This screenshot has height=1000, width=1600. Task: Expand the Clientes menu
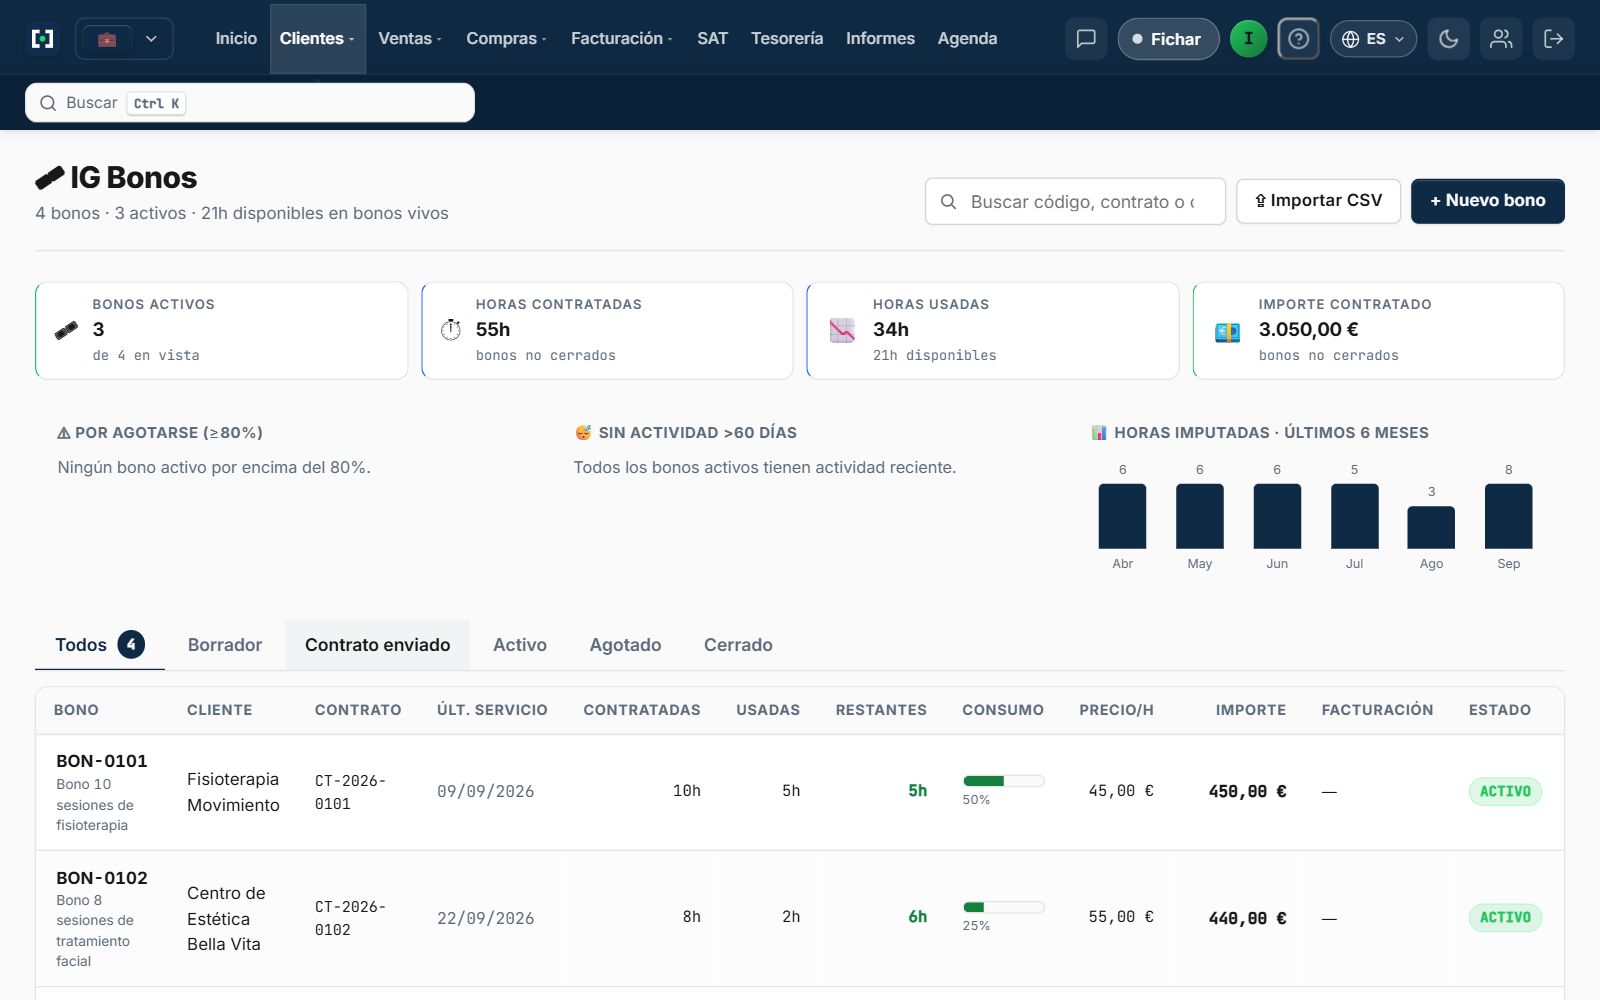(x=317, y=39)
